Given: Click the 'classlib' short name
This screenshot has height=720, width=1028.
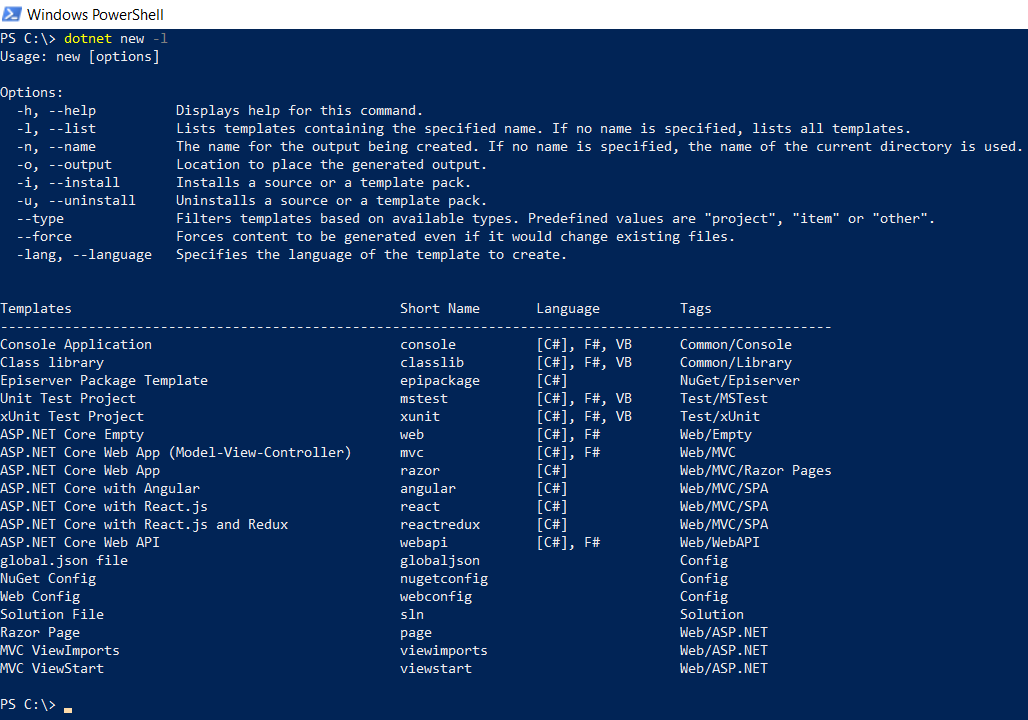Looking at the screenshot, I should [432, 363].
